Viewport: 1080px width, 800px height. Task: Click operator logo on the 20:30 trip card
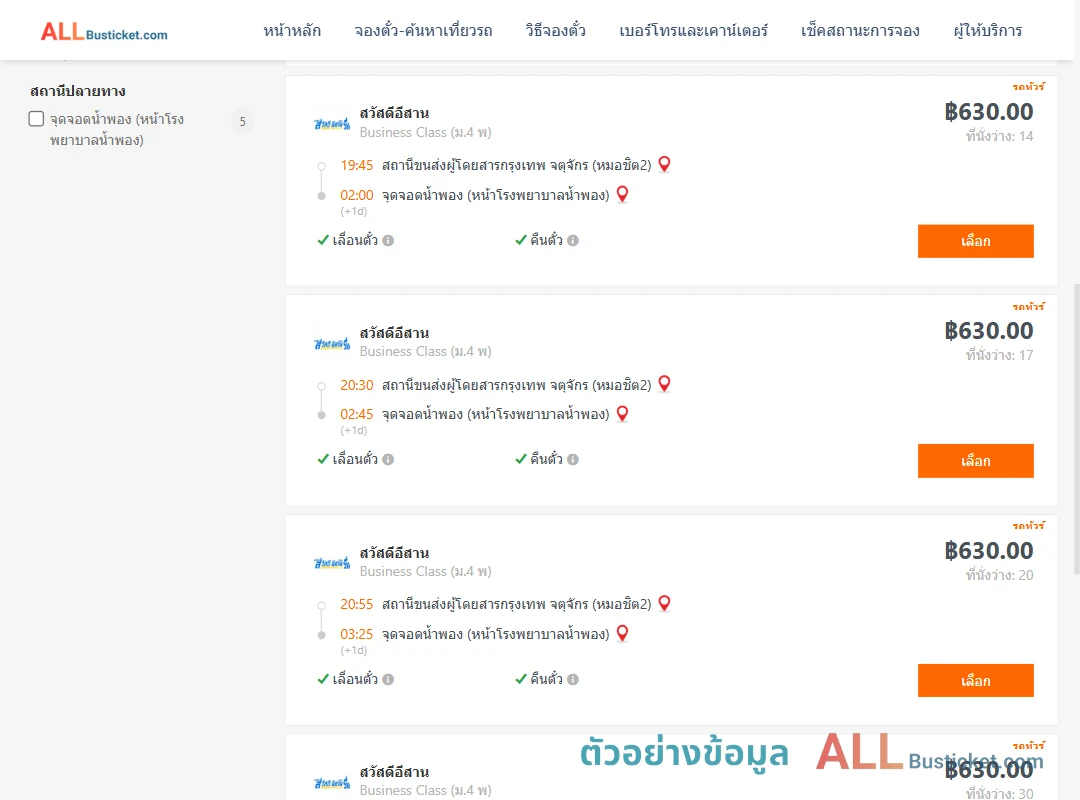(332, 343)
